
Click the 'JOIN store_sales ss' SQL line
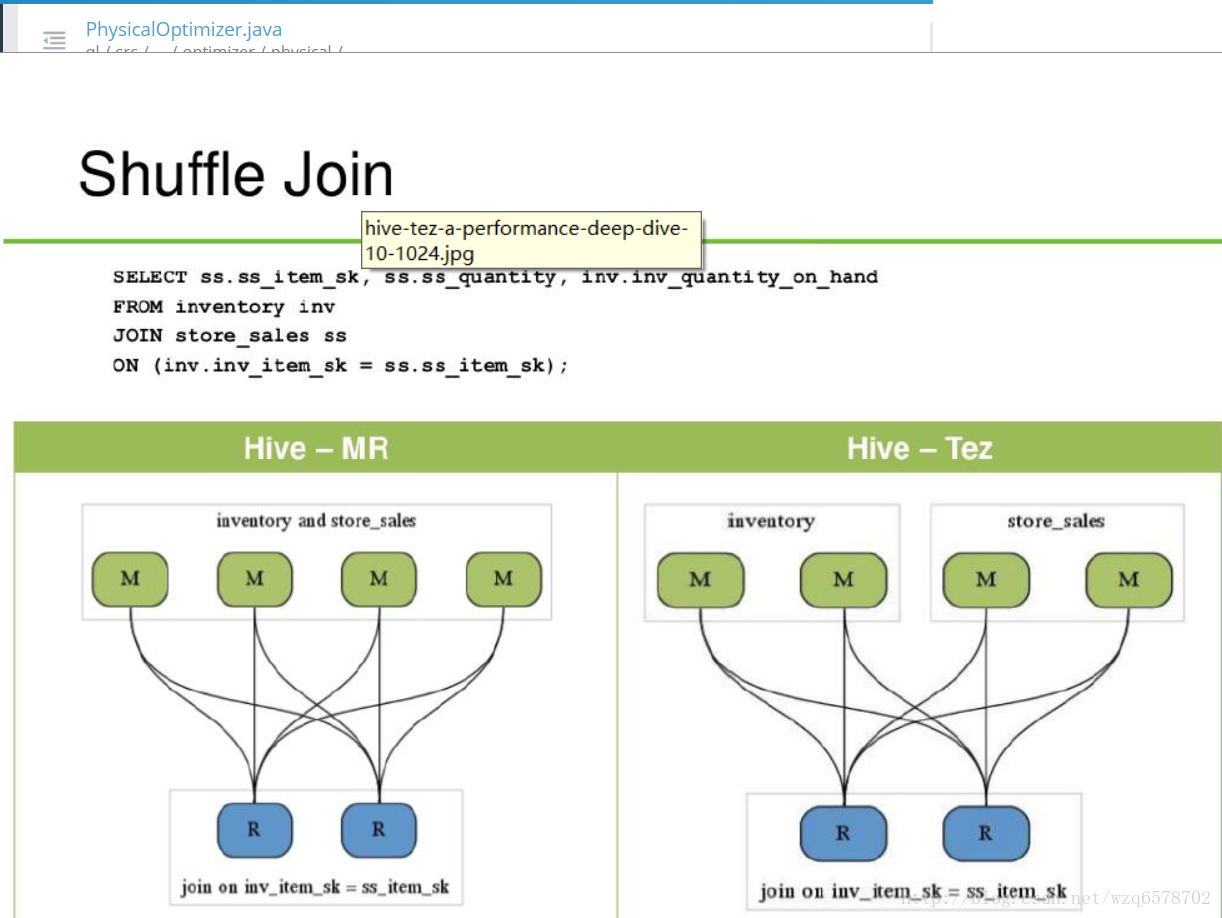click(x=230, y=336)
